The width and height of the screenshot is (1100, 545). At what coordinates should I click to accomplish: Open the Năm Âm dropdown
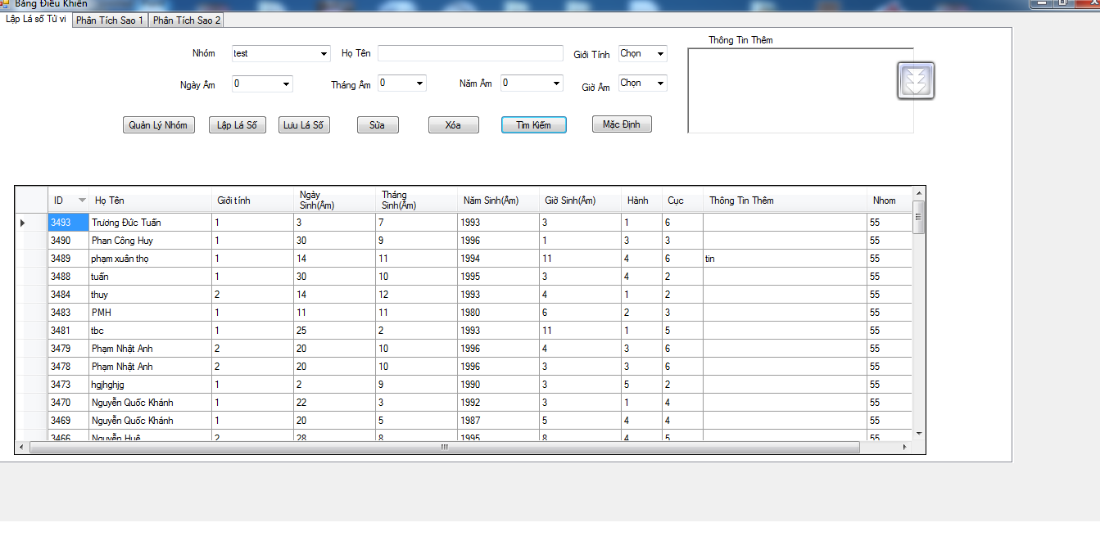click(556, 84)
